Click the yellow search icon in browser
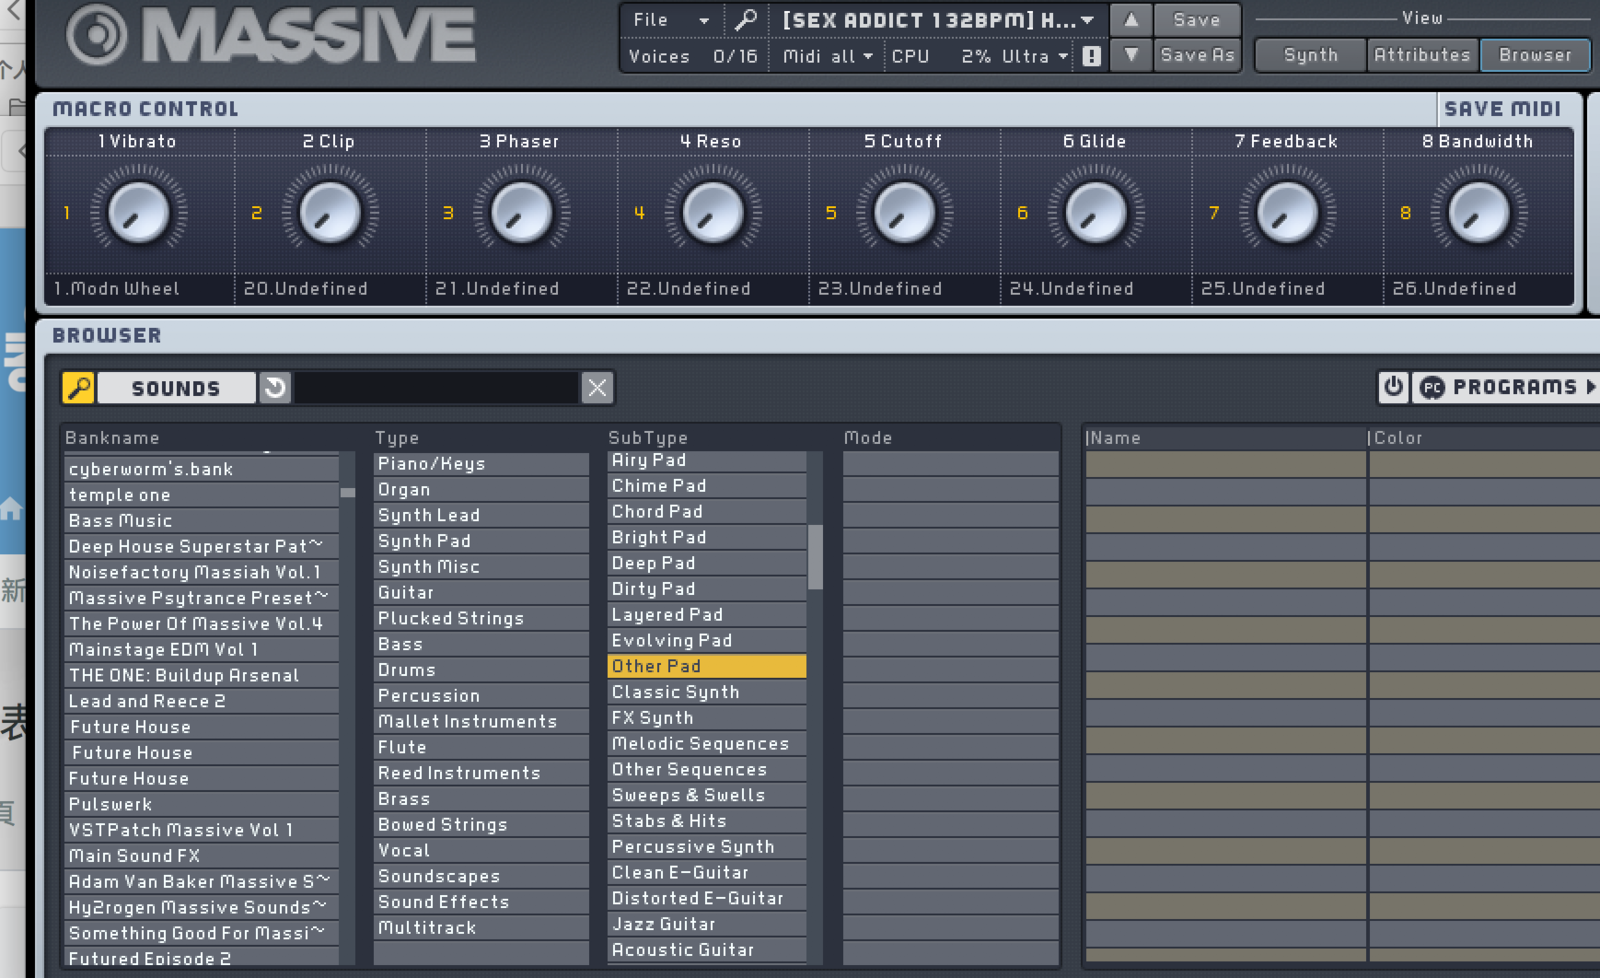 [79, 388]
